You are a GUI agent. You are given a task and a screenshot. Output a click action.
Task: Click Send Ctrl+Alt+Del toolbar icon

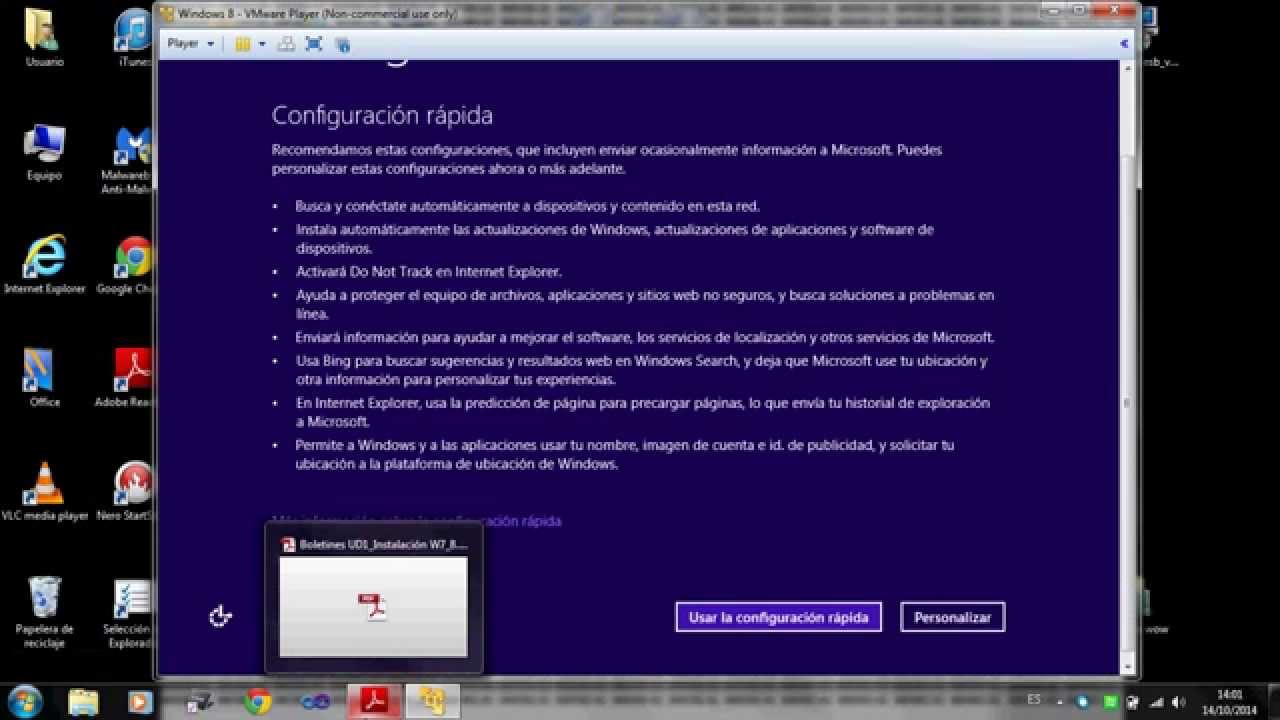click(x=286, y=44)
